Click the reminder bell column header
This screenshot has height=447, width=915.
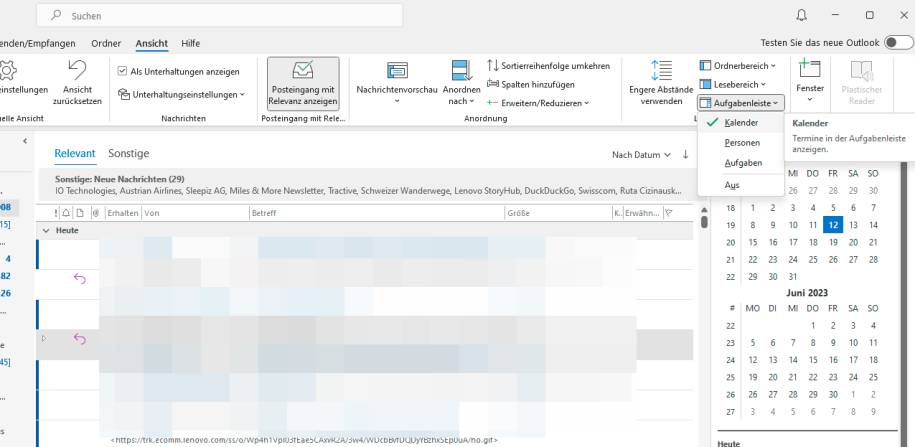tap(66, 214)
